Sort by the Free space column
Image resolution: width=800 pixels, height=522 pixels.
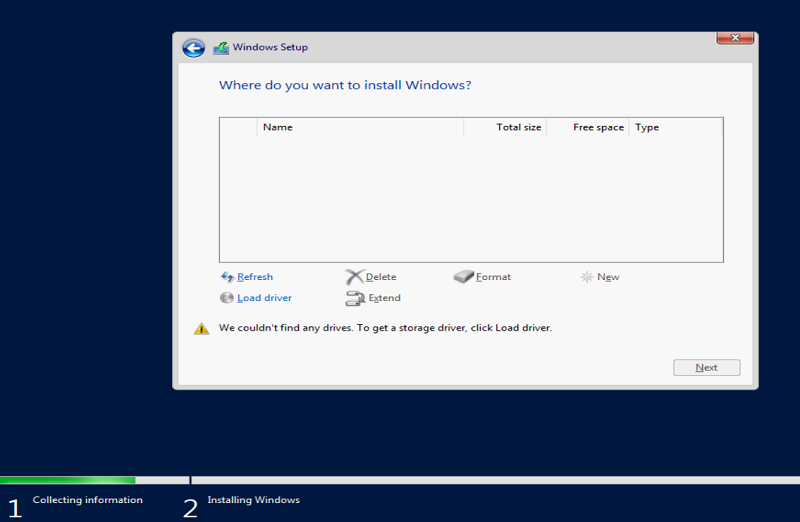click(x=598, y=127)
